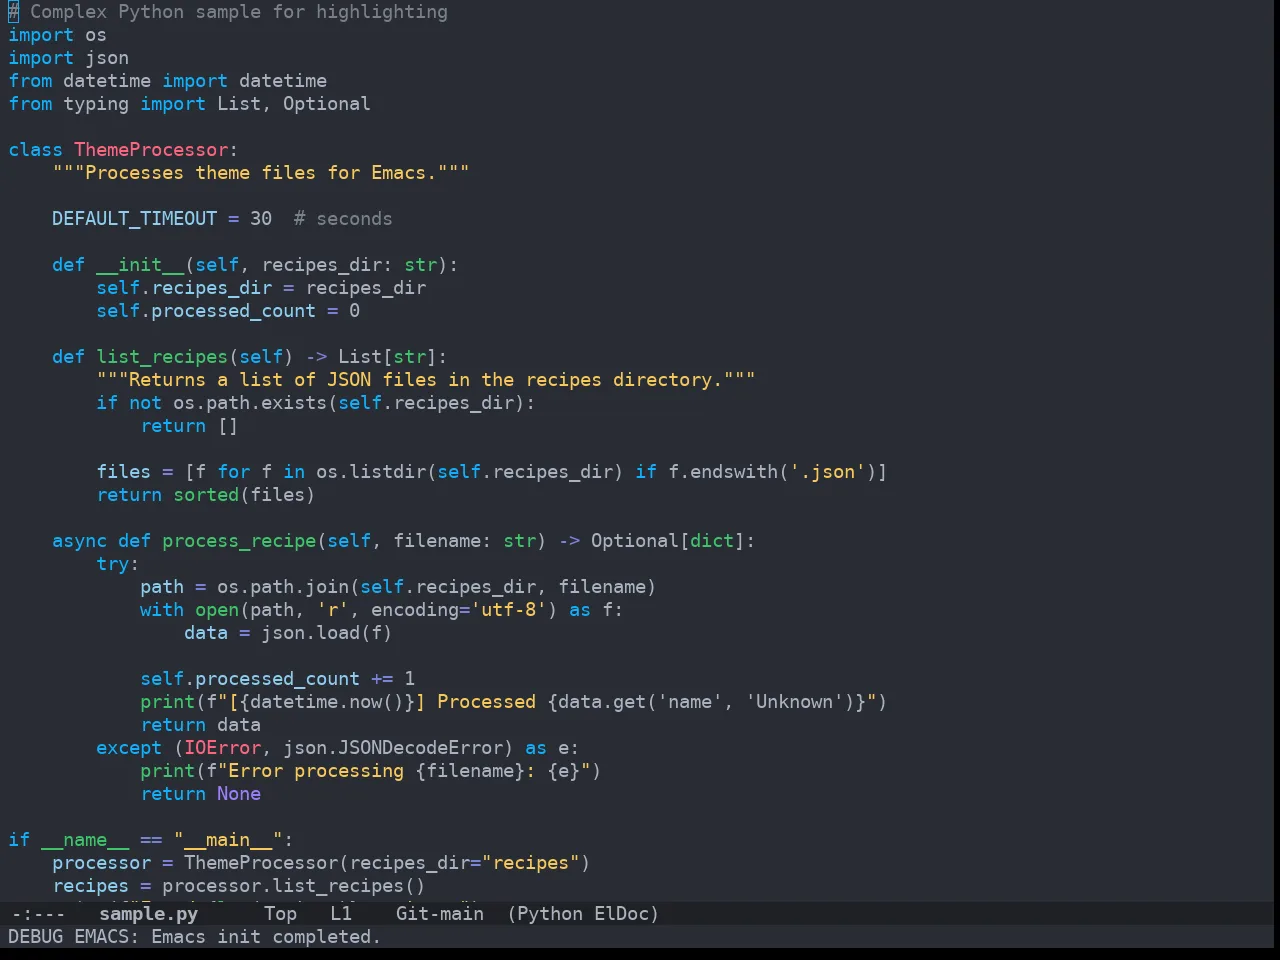Click 'json.load(f)' call
Viewport: 1280px width, 960px height.
[x=326, y=633]
